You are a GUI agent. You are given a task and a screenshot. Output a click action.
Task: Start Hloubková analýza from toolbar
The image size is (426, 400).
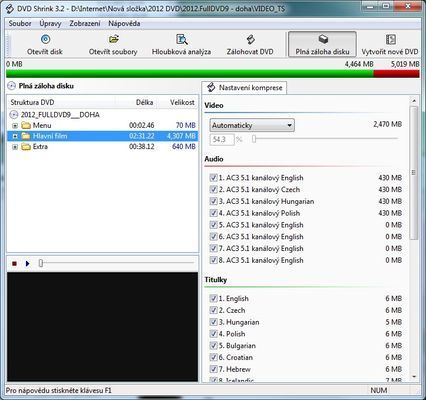coord(181,45)
